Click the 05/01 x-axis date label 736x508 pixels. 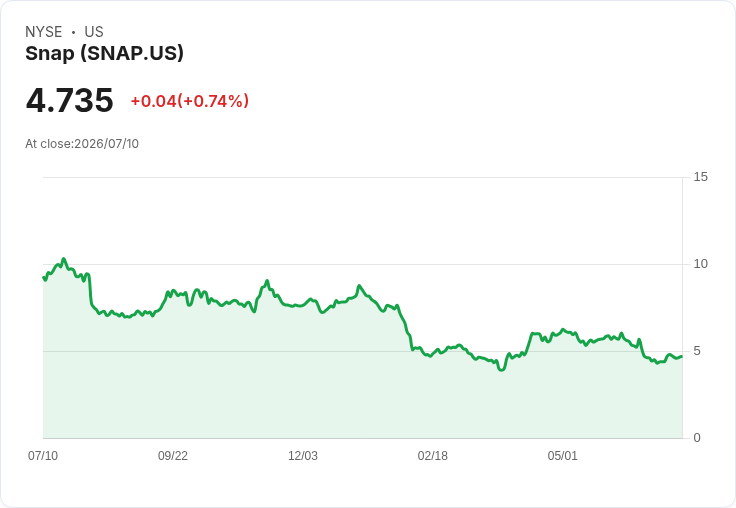pos(562,455)
